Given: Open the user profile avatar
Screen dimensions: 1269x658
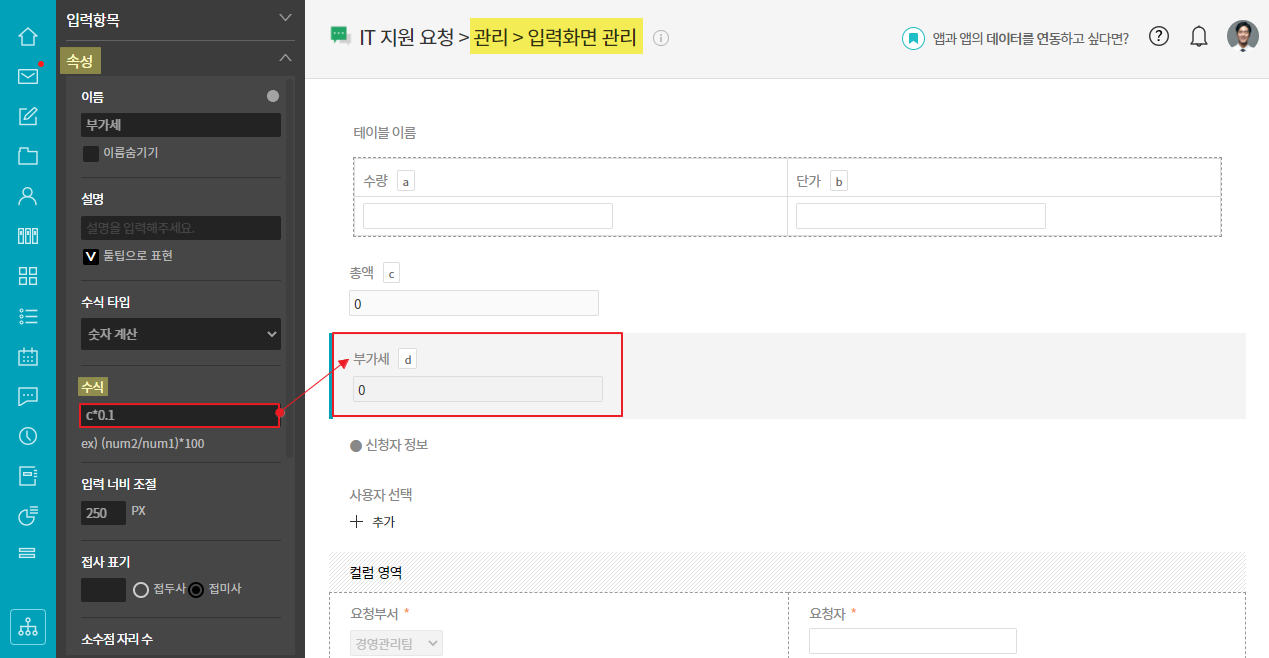Looking at the screenshot, I should point(1243,37).
